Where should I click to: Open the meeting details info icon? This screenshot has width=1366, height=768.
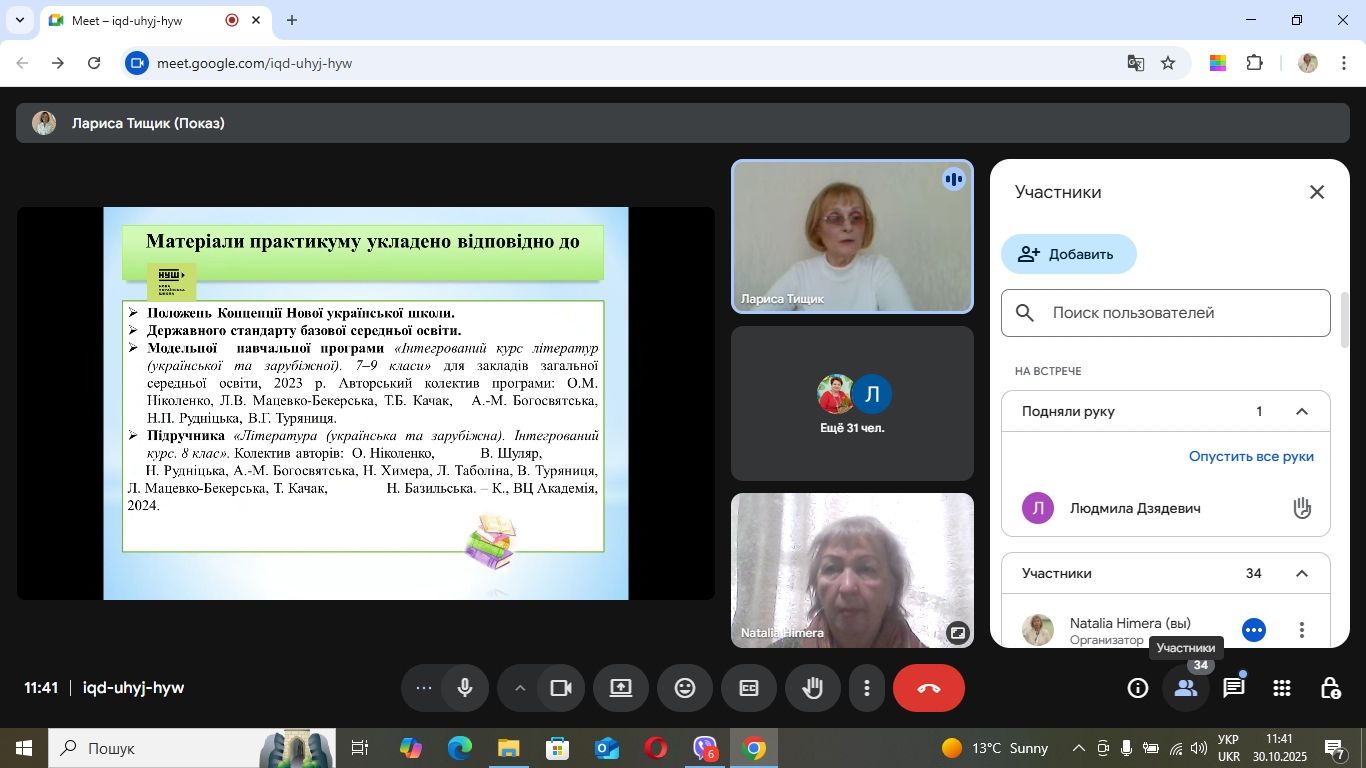click(x=1137, y=688)
